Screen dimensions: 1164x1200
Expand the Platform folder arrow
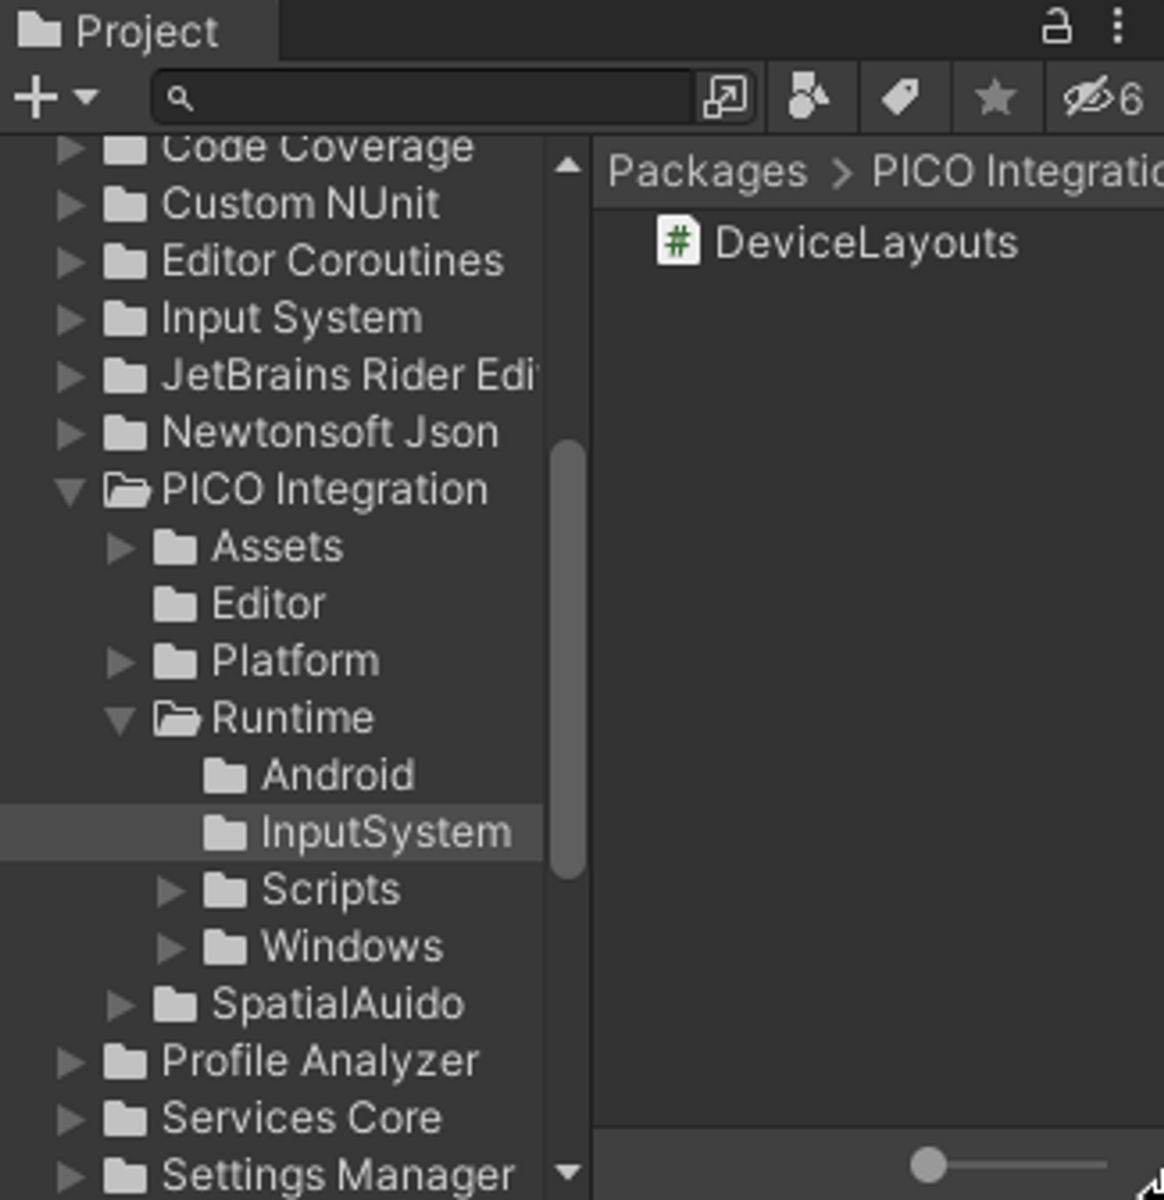pos(120,661)
